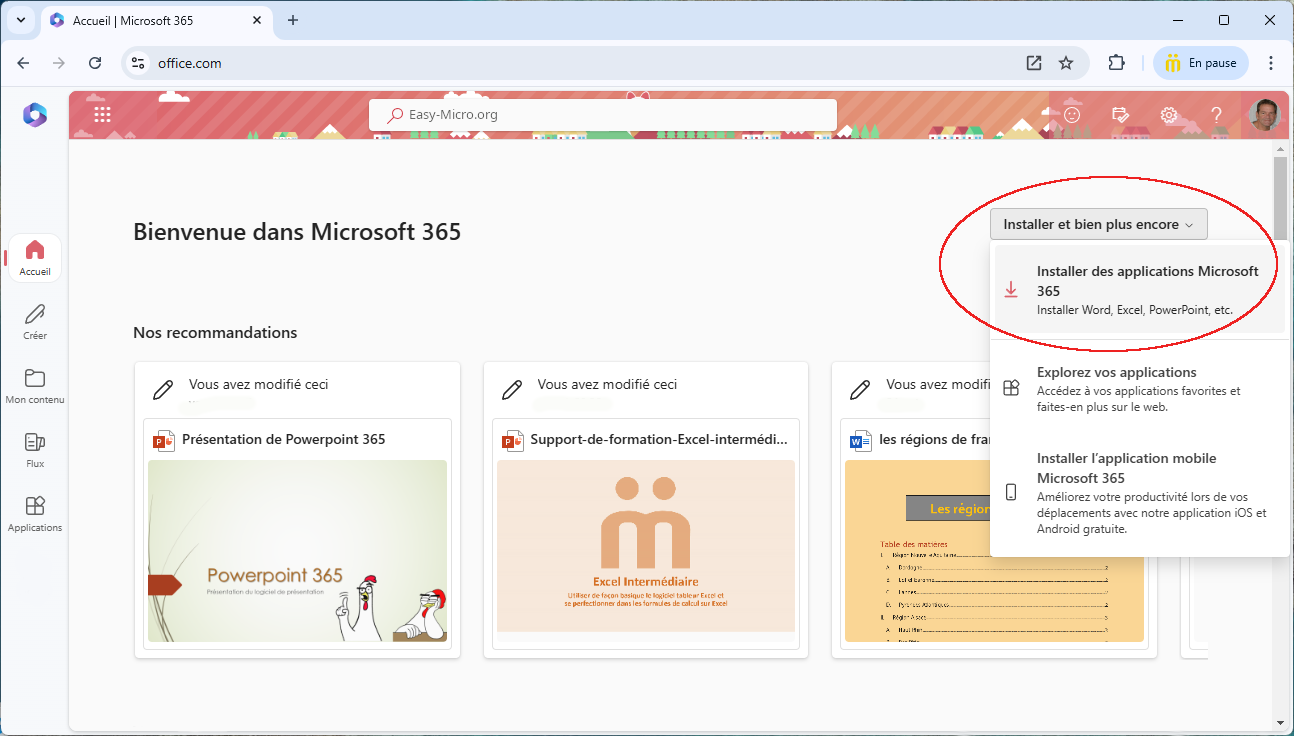This screenshot has height=736, width=1294.
Task: Click the Nos recommandations heading
Action: pyautogui.click(x=215, y=332)
